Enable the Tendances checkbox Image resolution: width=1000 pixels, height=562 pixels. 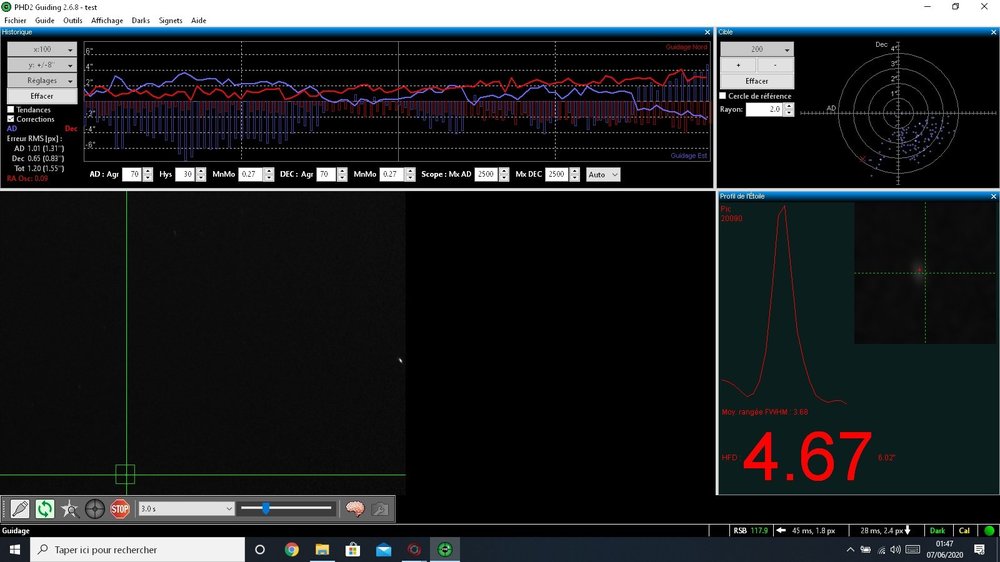coord(10,110)
